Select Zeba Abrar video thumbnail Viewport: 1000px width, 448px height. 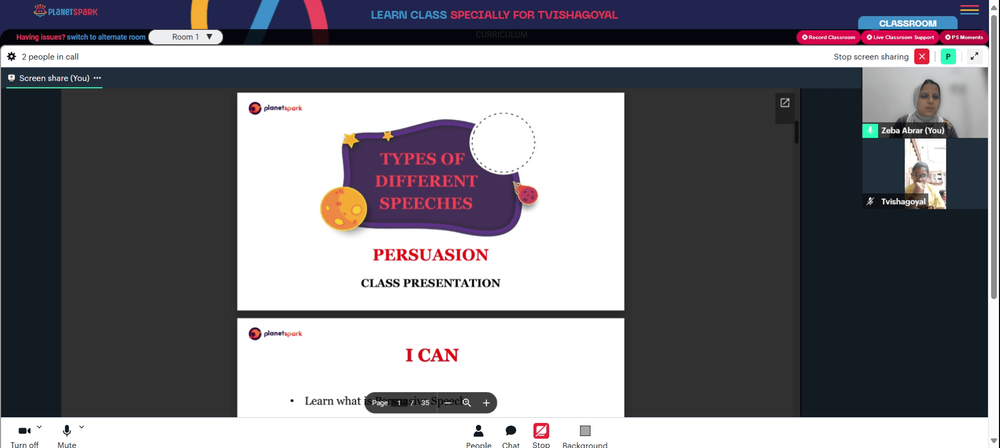(925, 103)
